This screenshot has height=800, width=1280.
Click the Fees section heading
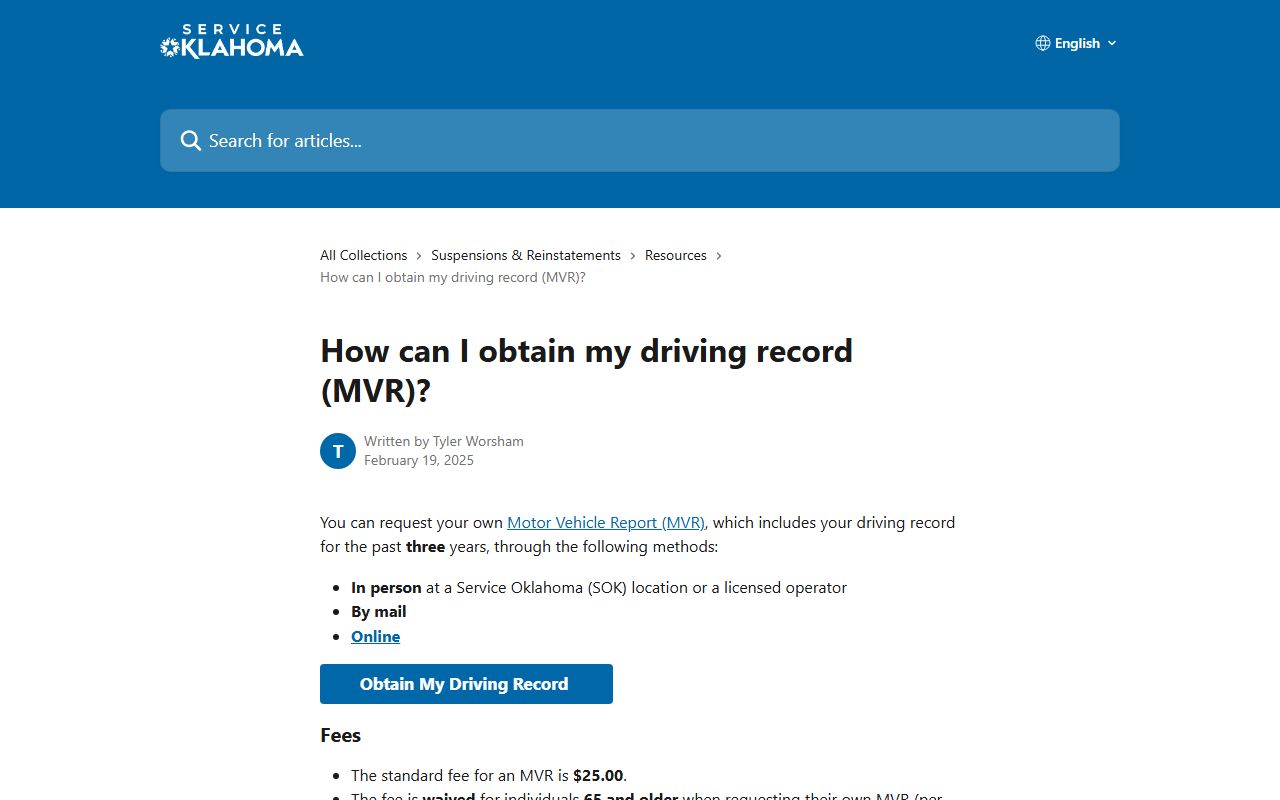coord(340,735)
